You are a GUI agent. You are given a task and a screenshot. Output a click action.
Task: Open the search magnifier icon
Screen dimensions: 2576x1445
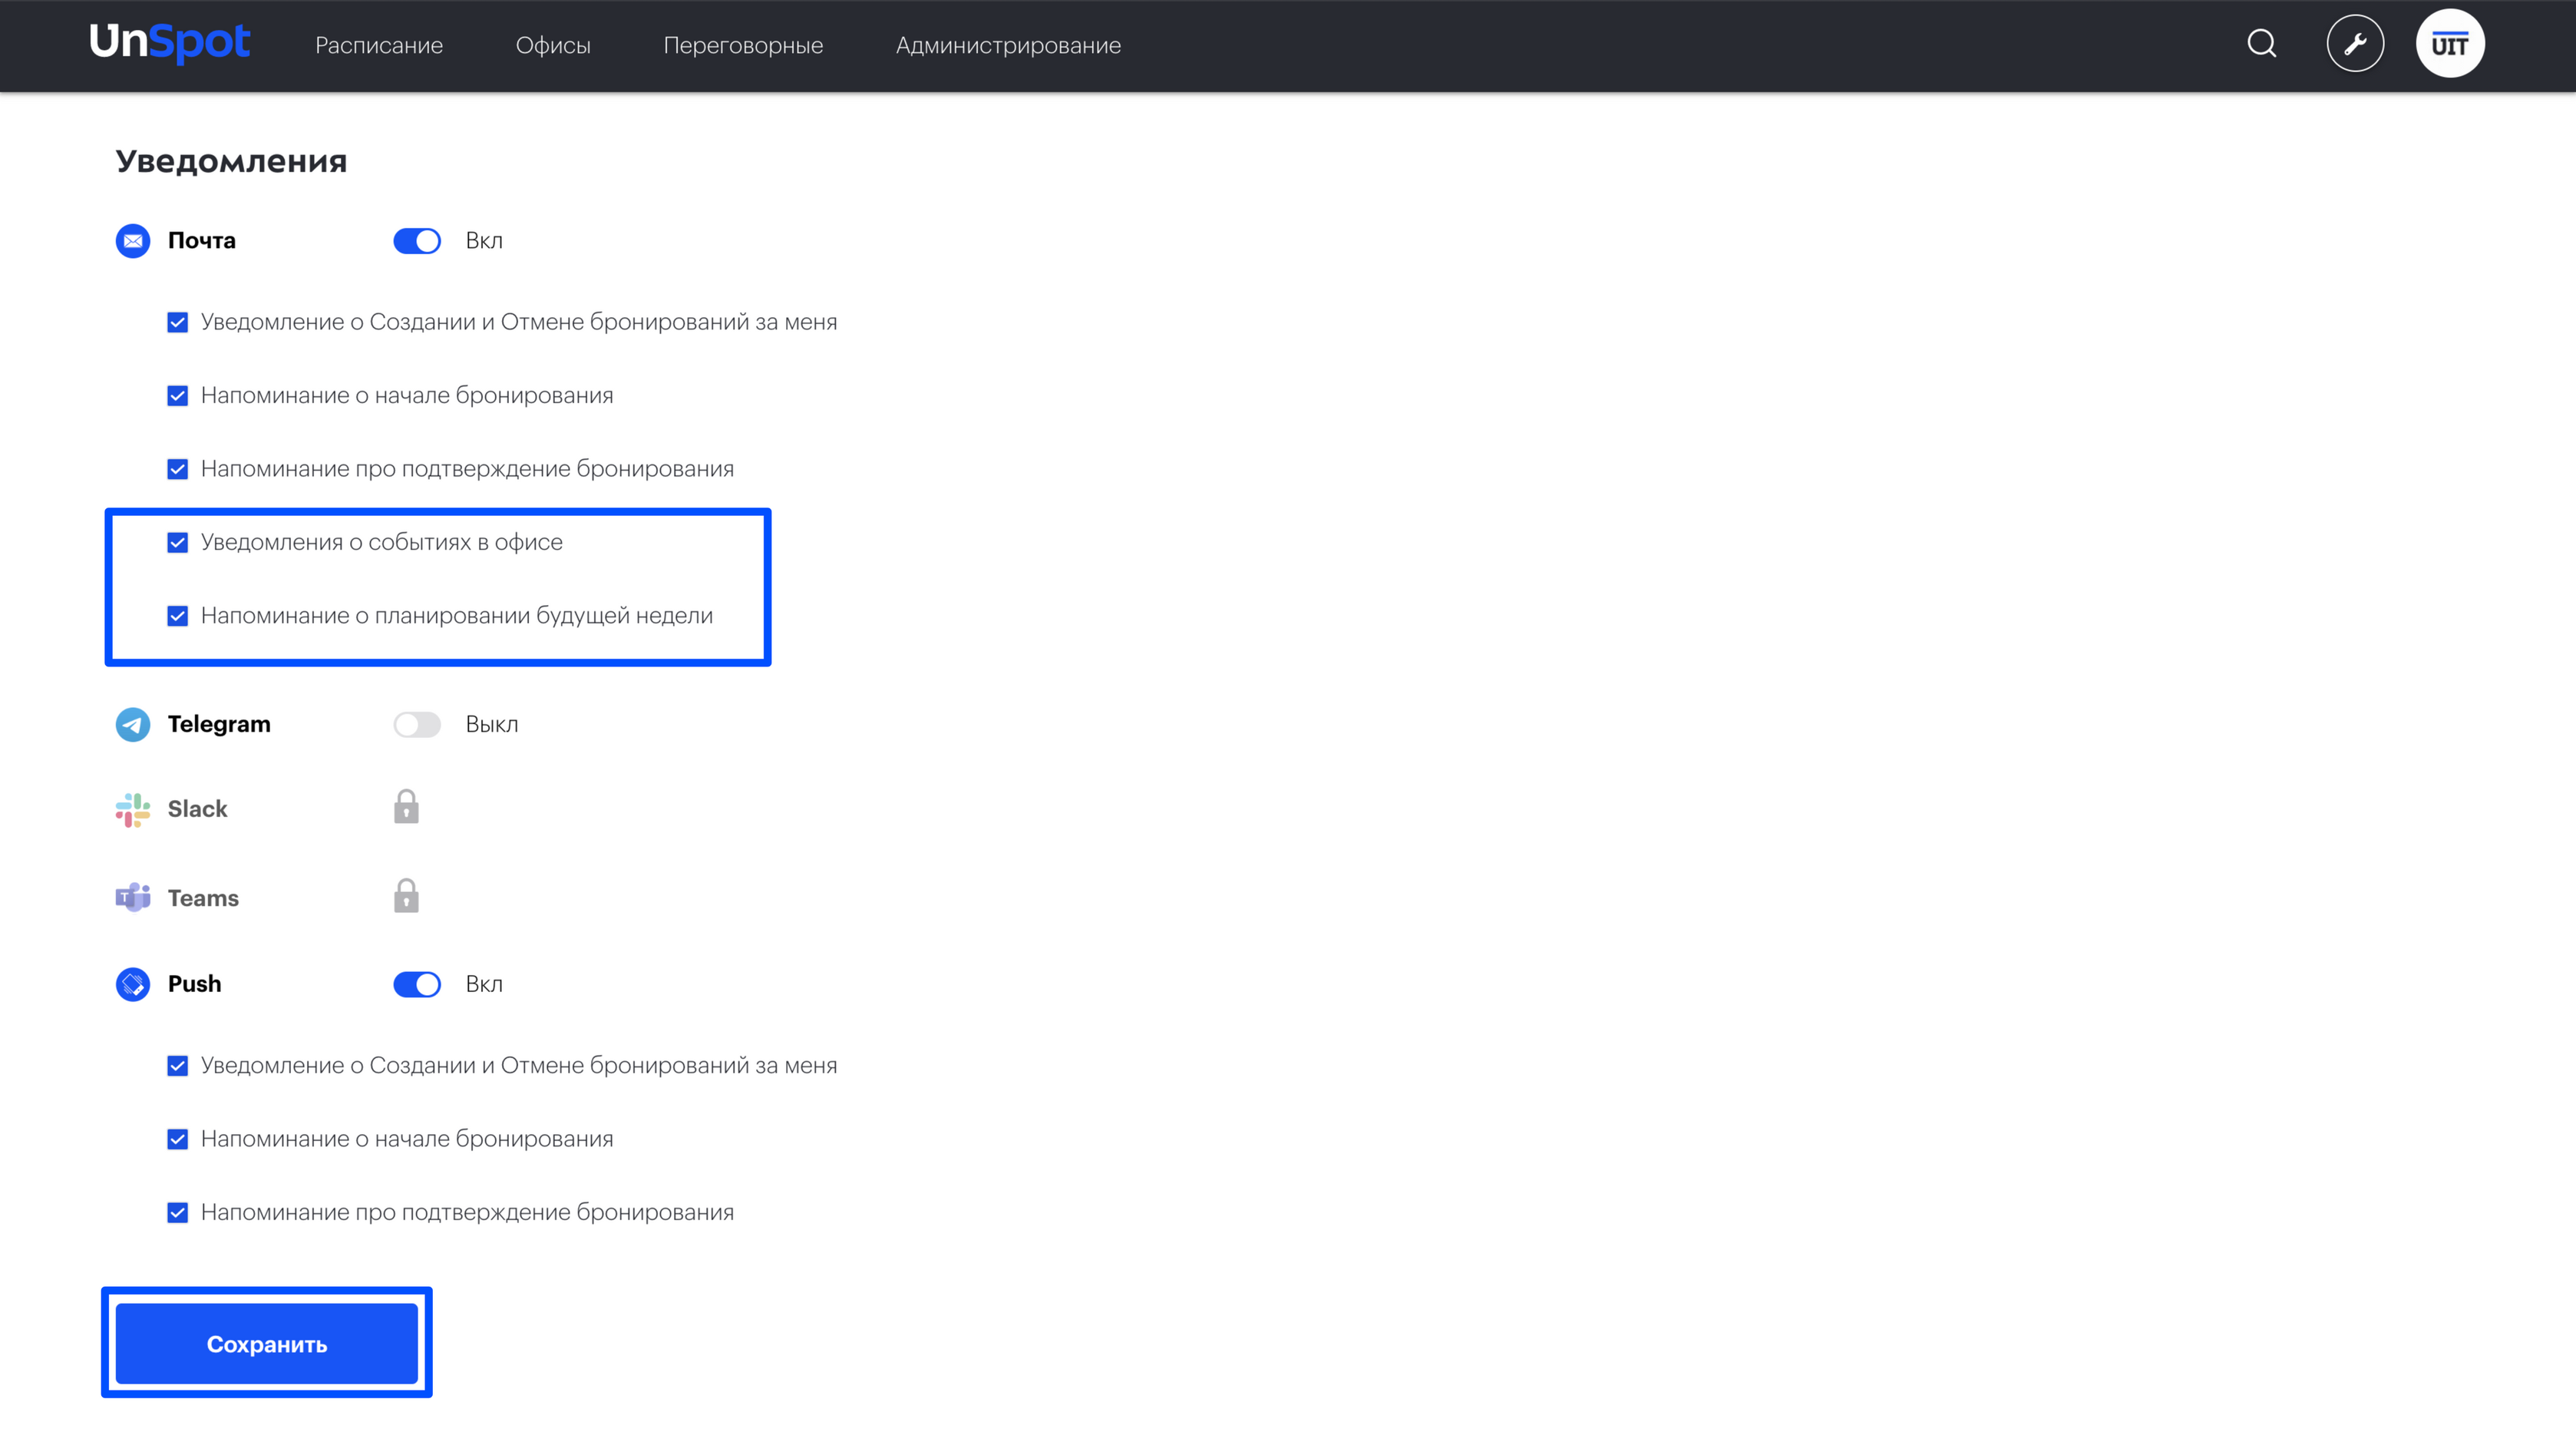pos(2262,44)
